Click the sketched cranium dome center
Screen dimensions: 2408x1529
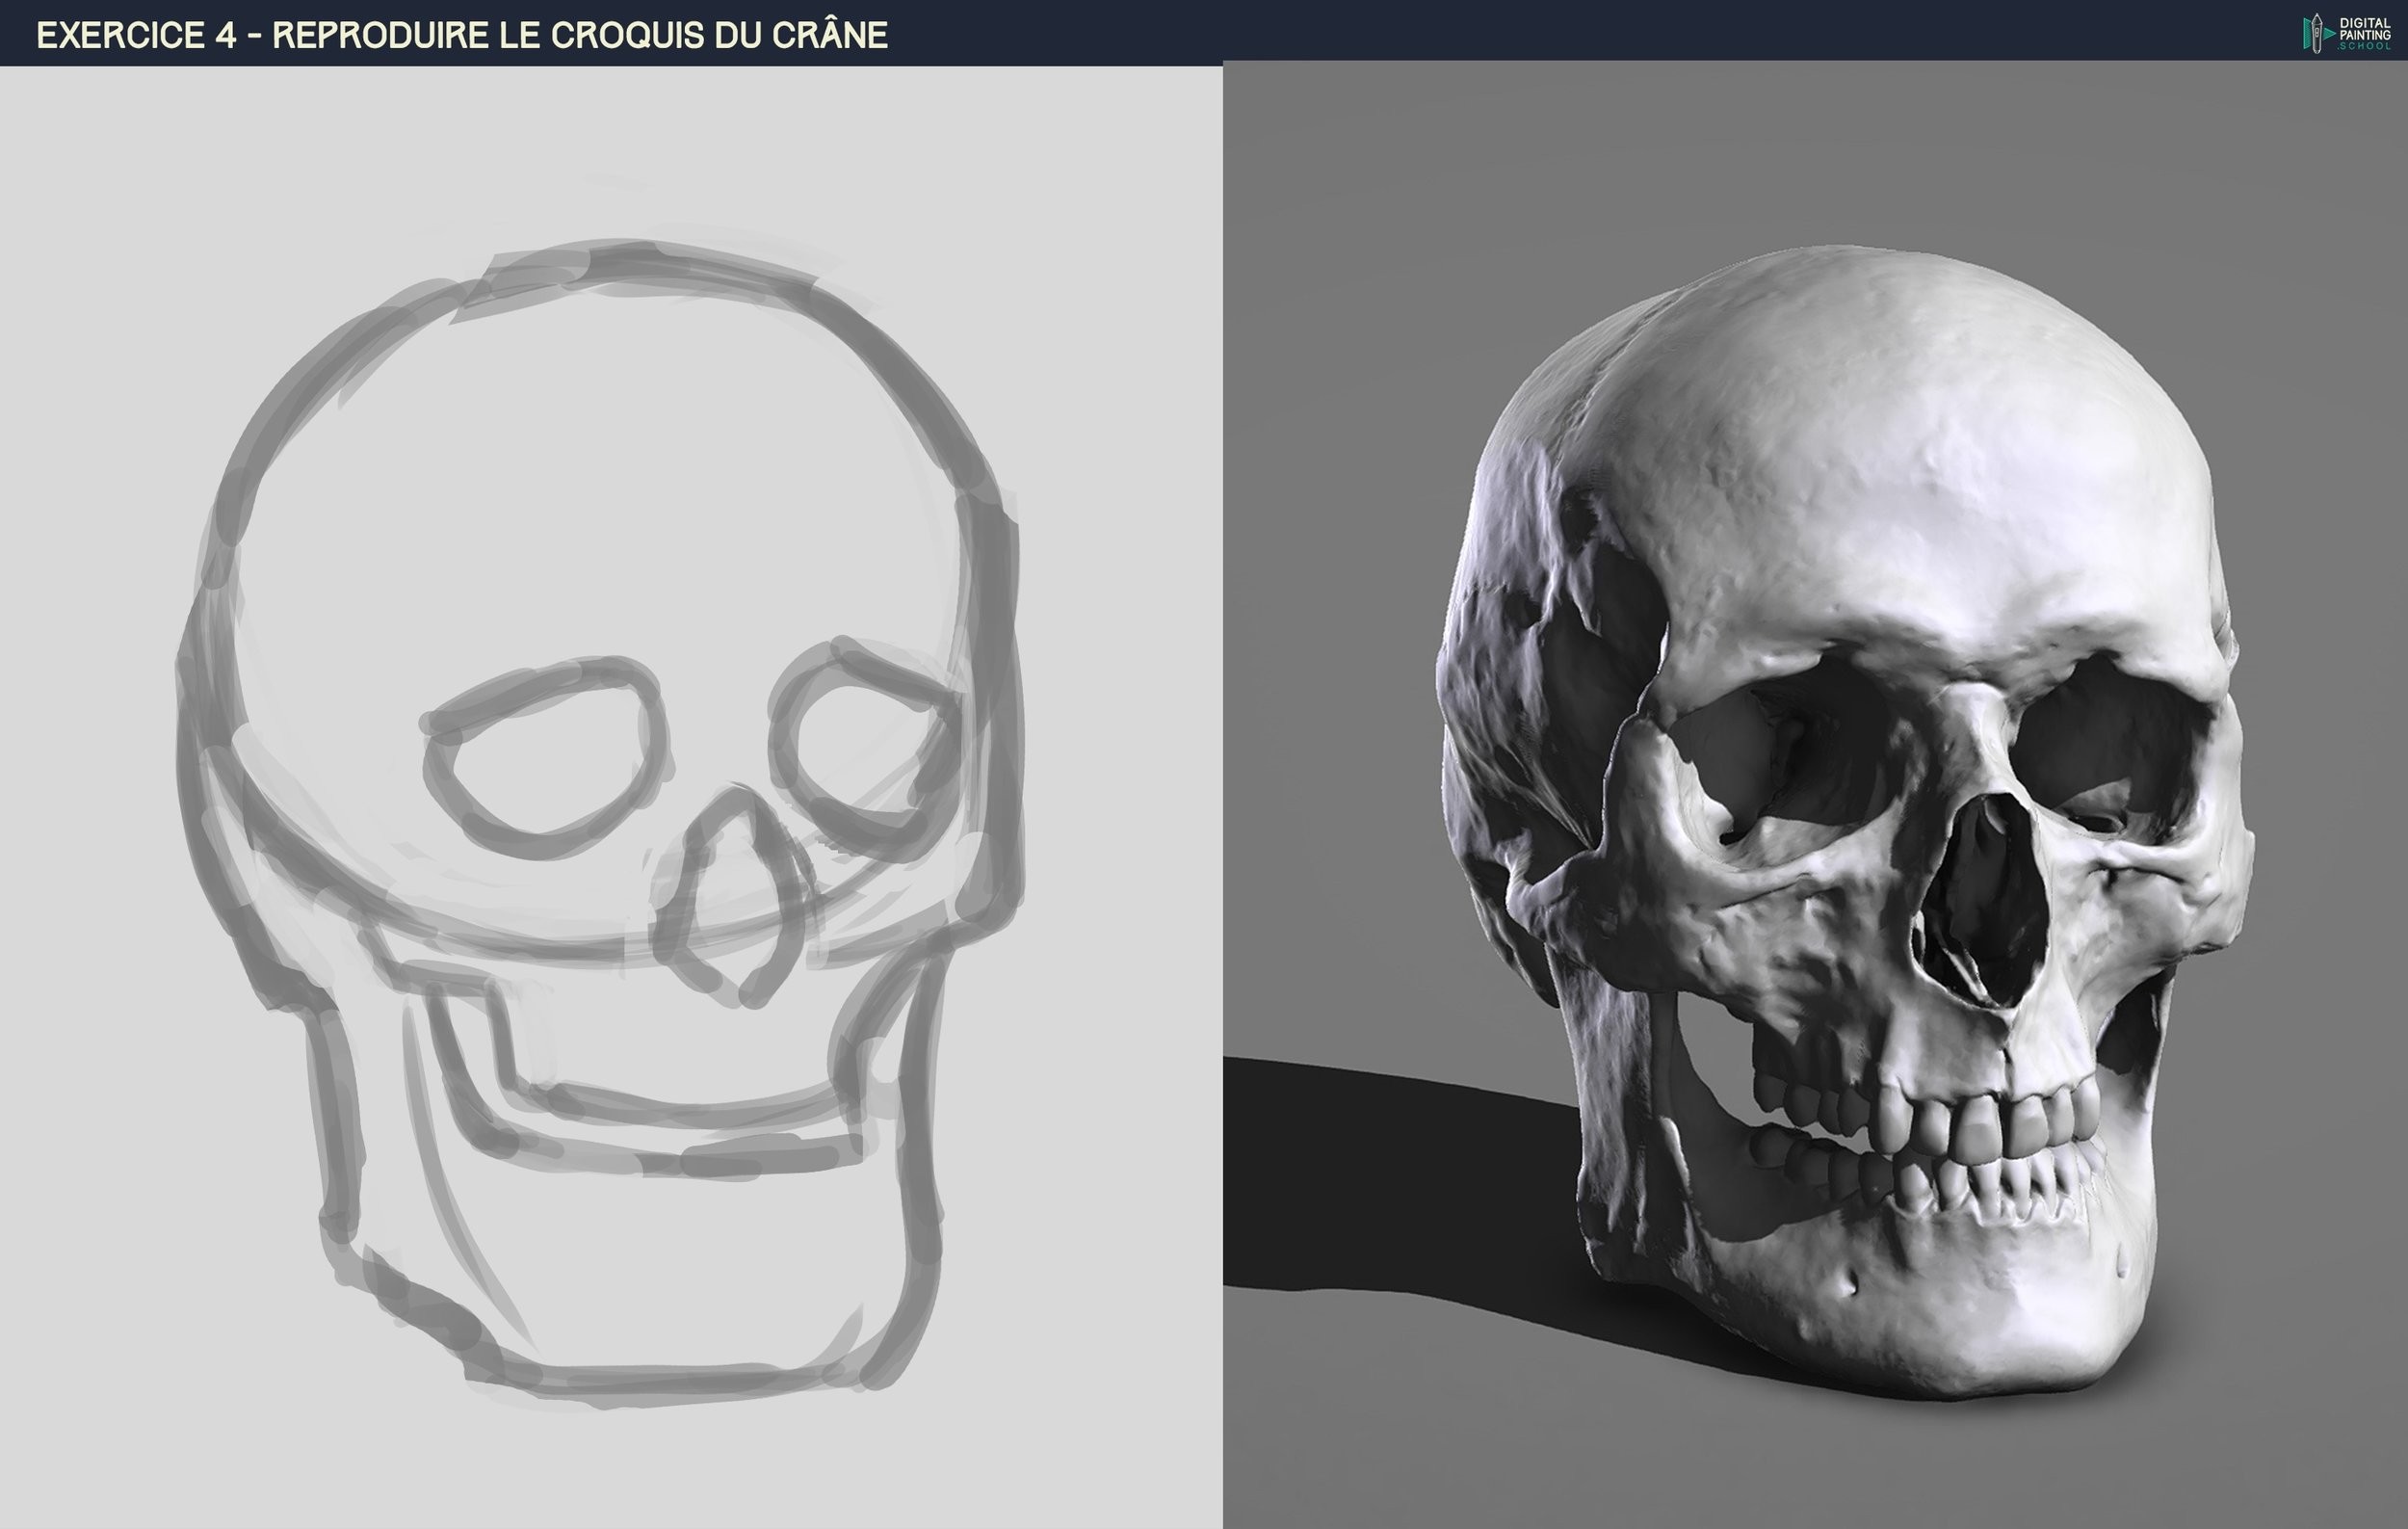pyautogui.click(x=600, y=480)
